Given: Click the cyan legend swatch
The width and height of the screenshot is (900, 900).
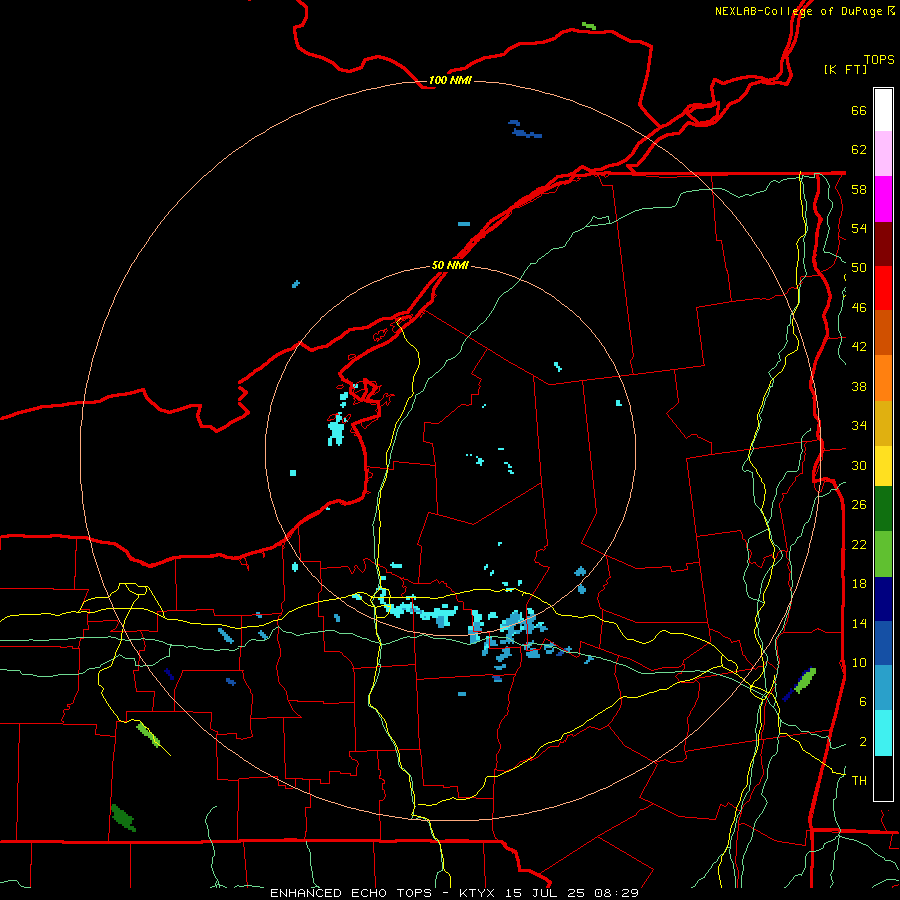Looking at the screenshot, I should pyautogui.click(x=883, y=733).
